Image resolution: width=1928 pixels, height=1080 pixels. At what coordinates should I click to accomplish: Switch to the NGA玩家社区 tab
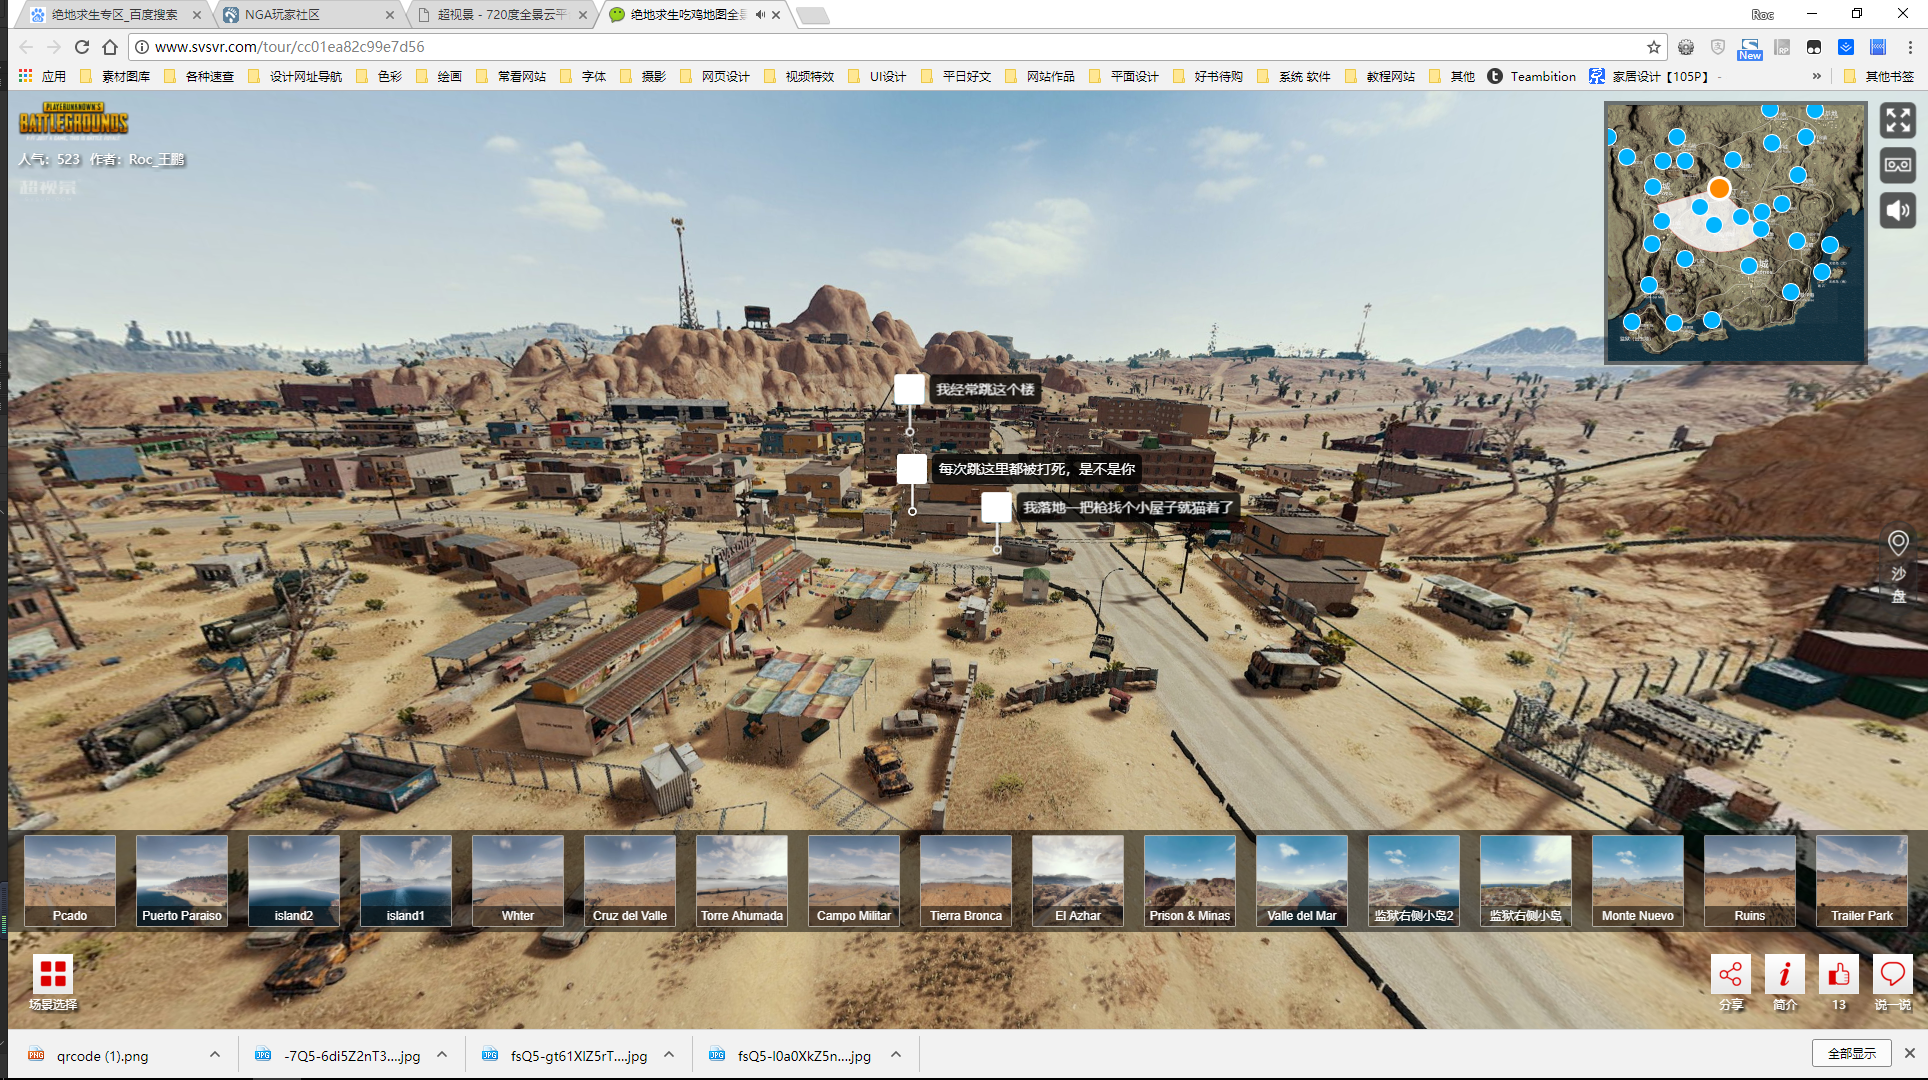[x=306, y=15]
